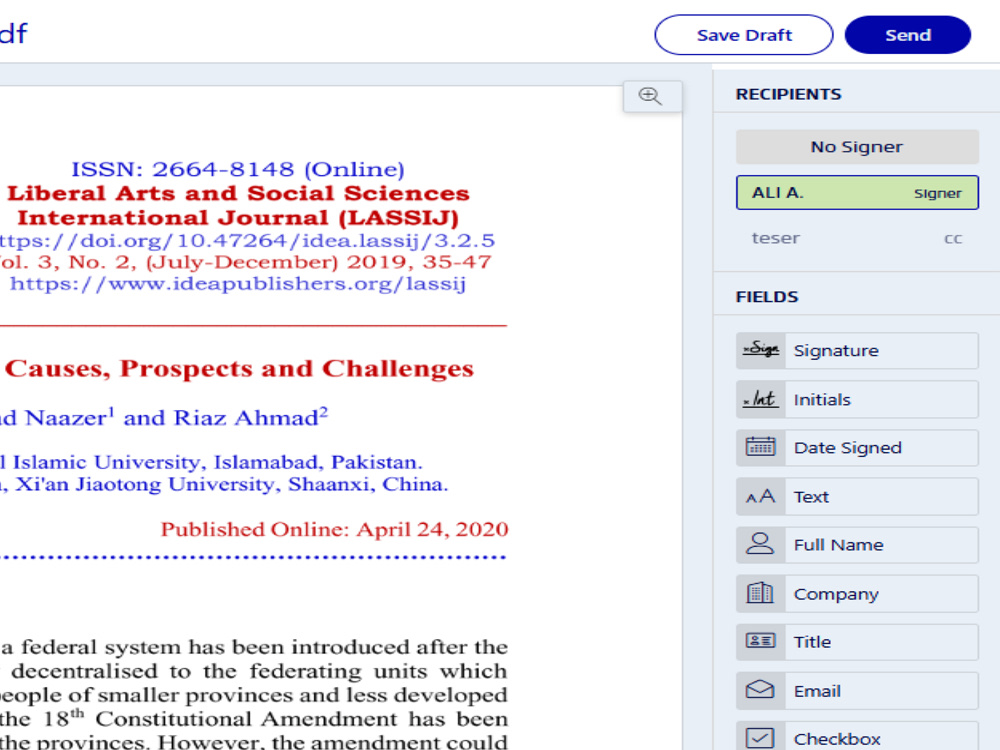Choose the Email field label
This screenshot has height=750, width=1000.
tap(817, 691)
